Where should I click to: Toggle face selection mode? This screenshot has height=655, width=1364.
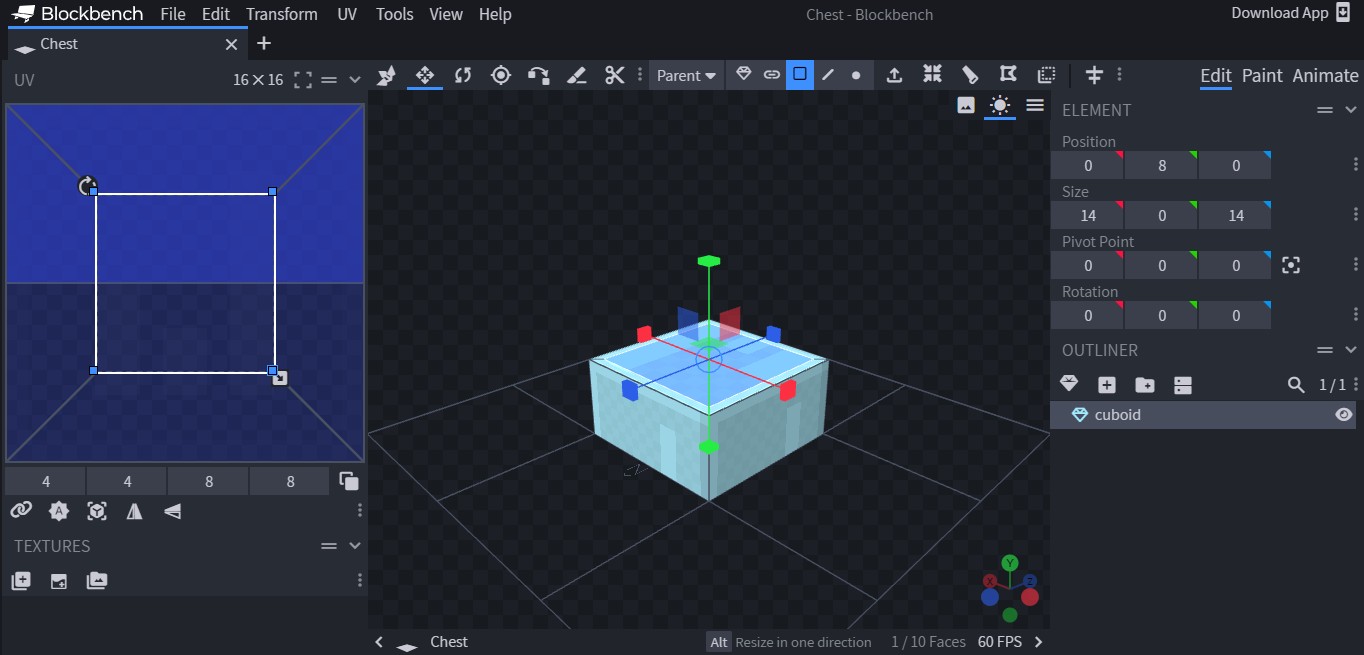coord(800,75)
